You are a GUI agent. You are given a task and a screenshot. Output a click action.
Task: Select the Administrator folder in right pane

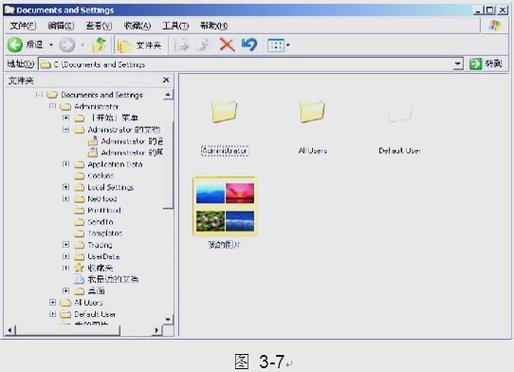[x=224, y=127]
